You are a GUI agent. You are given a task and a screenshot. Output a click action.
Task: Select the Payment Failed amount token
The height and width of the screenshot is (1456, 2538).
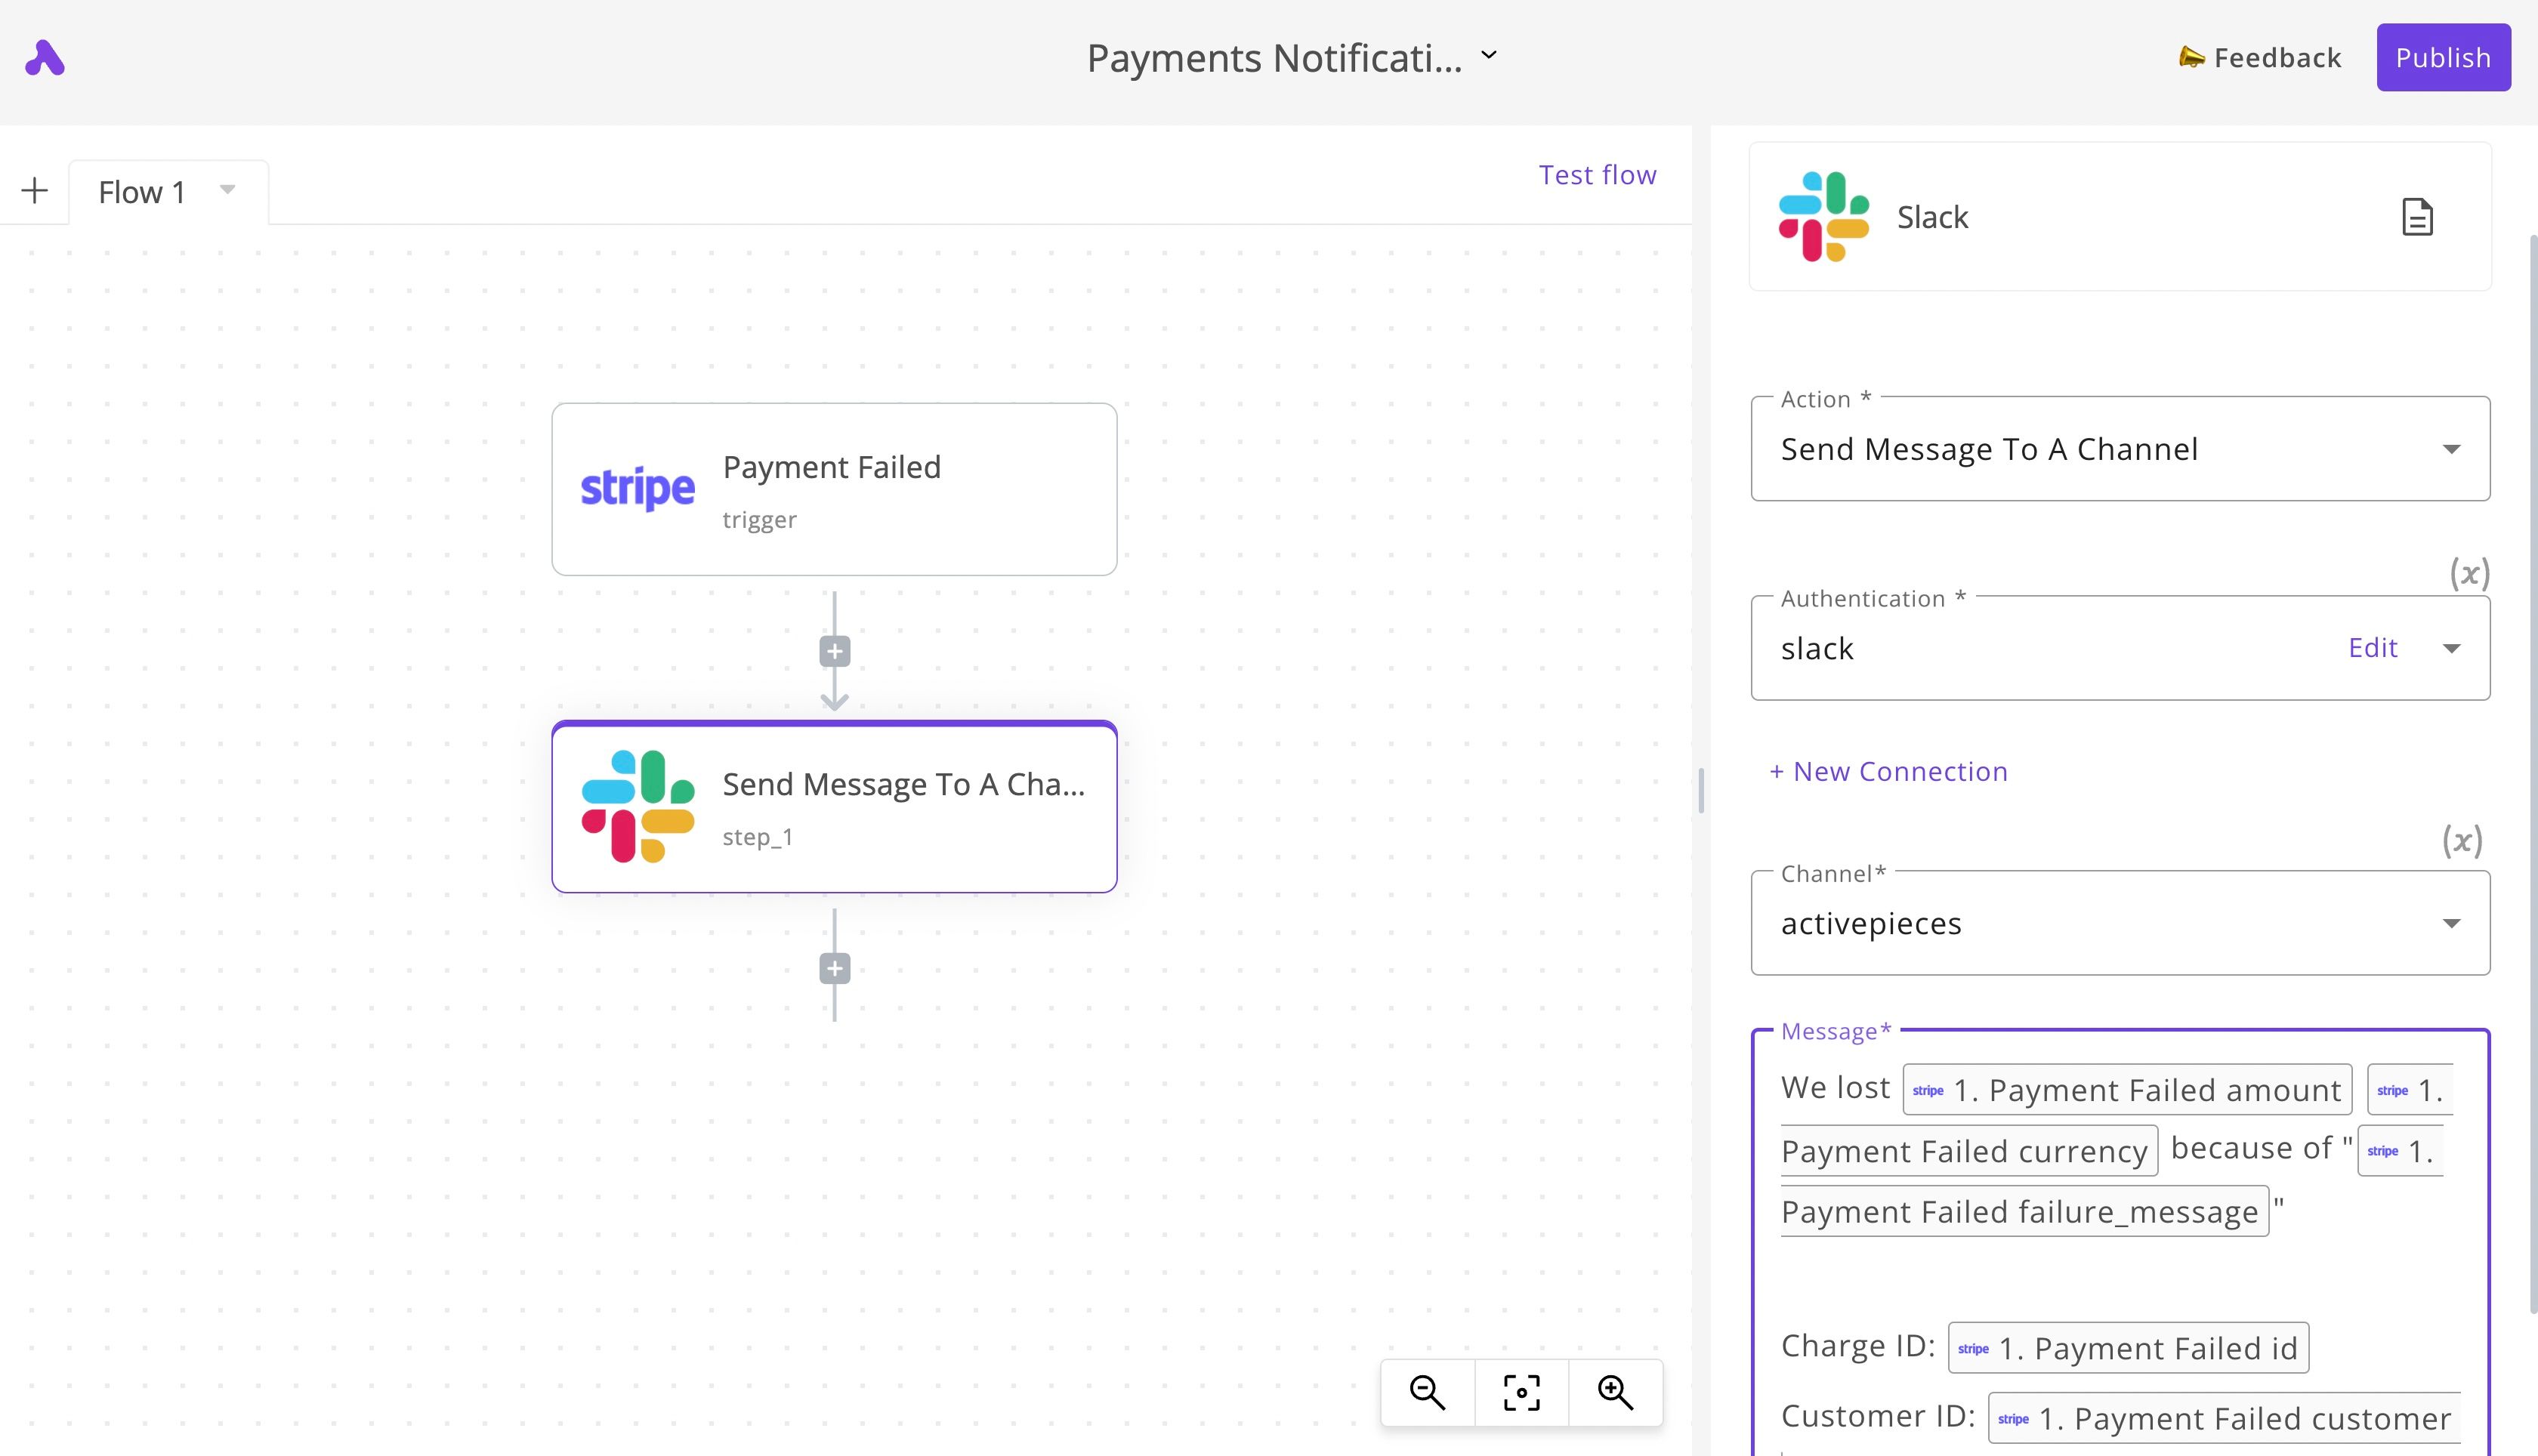[2127, 1090]
